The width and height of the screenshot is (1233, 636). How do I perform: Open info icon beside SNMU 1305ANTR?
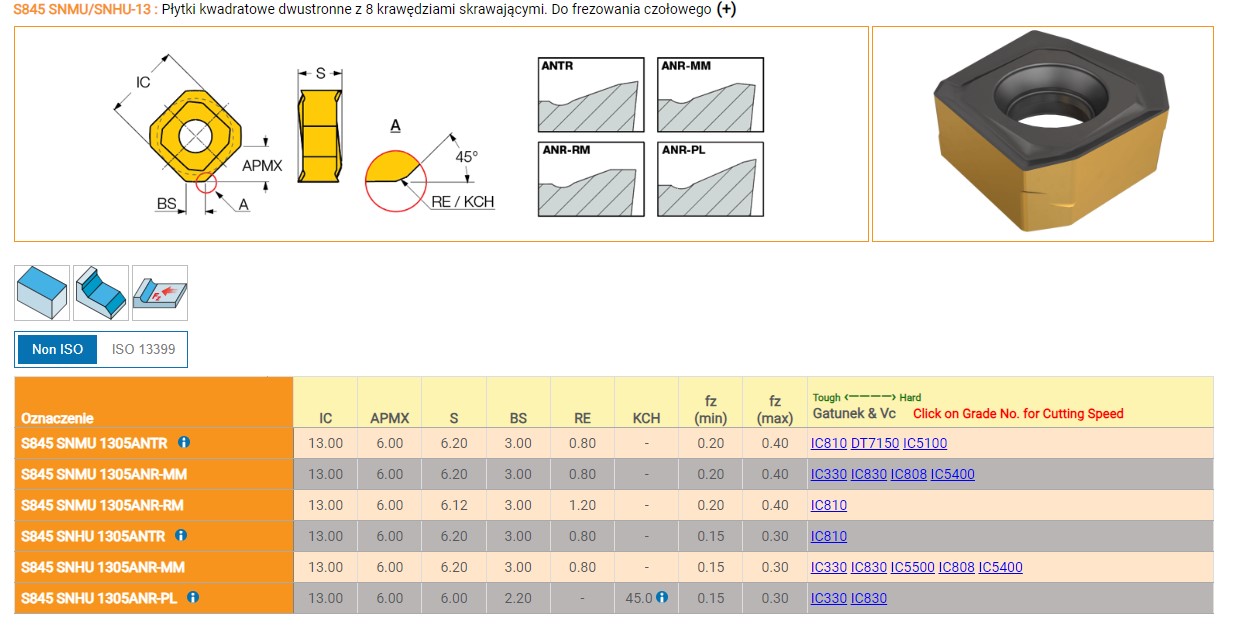point(184,442)
